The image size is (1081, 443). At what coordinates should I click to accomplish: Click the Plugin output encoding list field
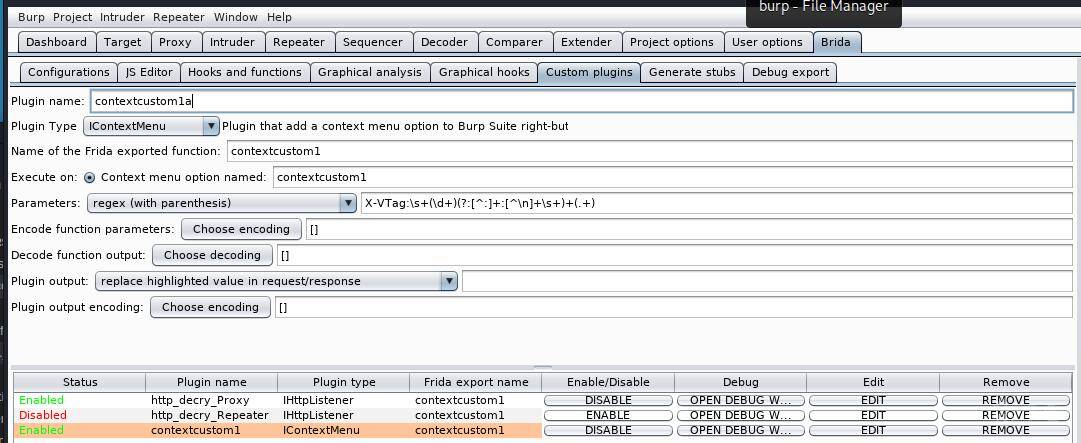674,307
